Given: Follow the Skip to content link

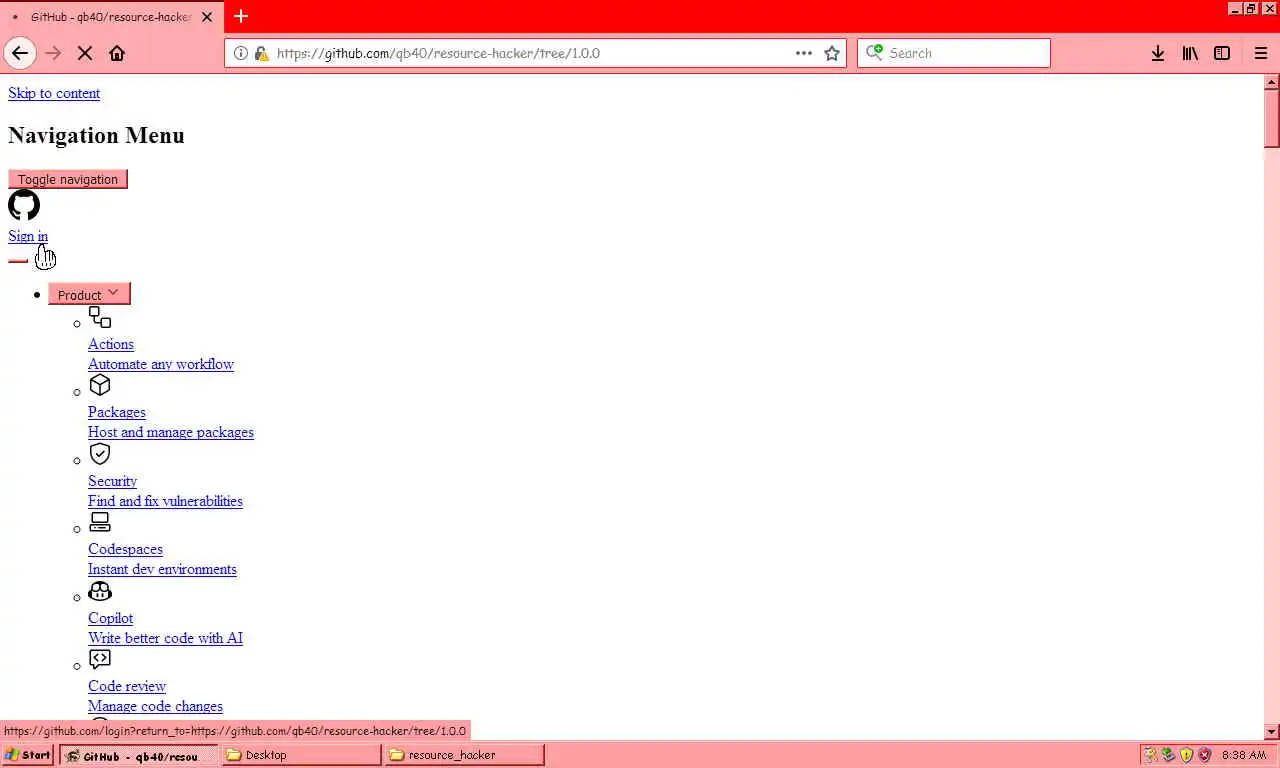Looking at the screenshot, I should [x=54, y=93].
